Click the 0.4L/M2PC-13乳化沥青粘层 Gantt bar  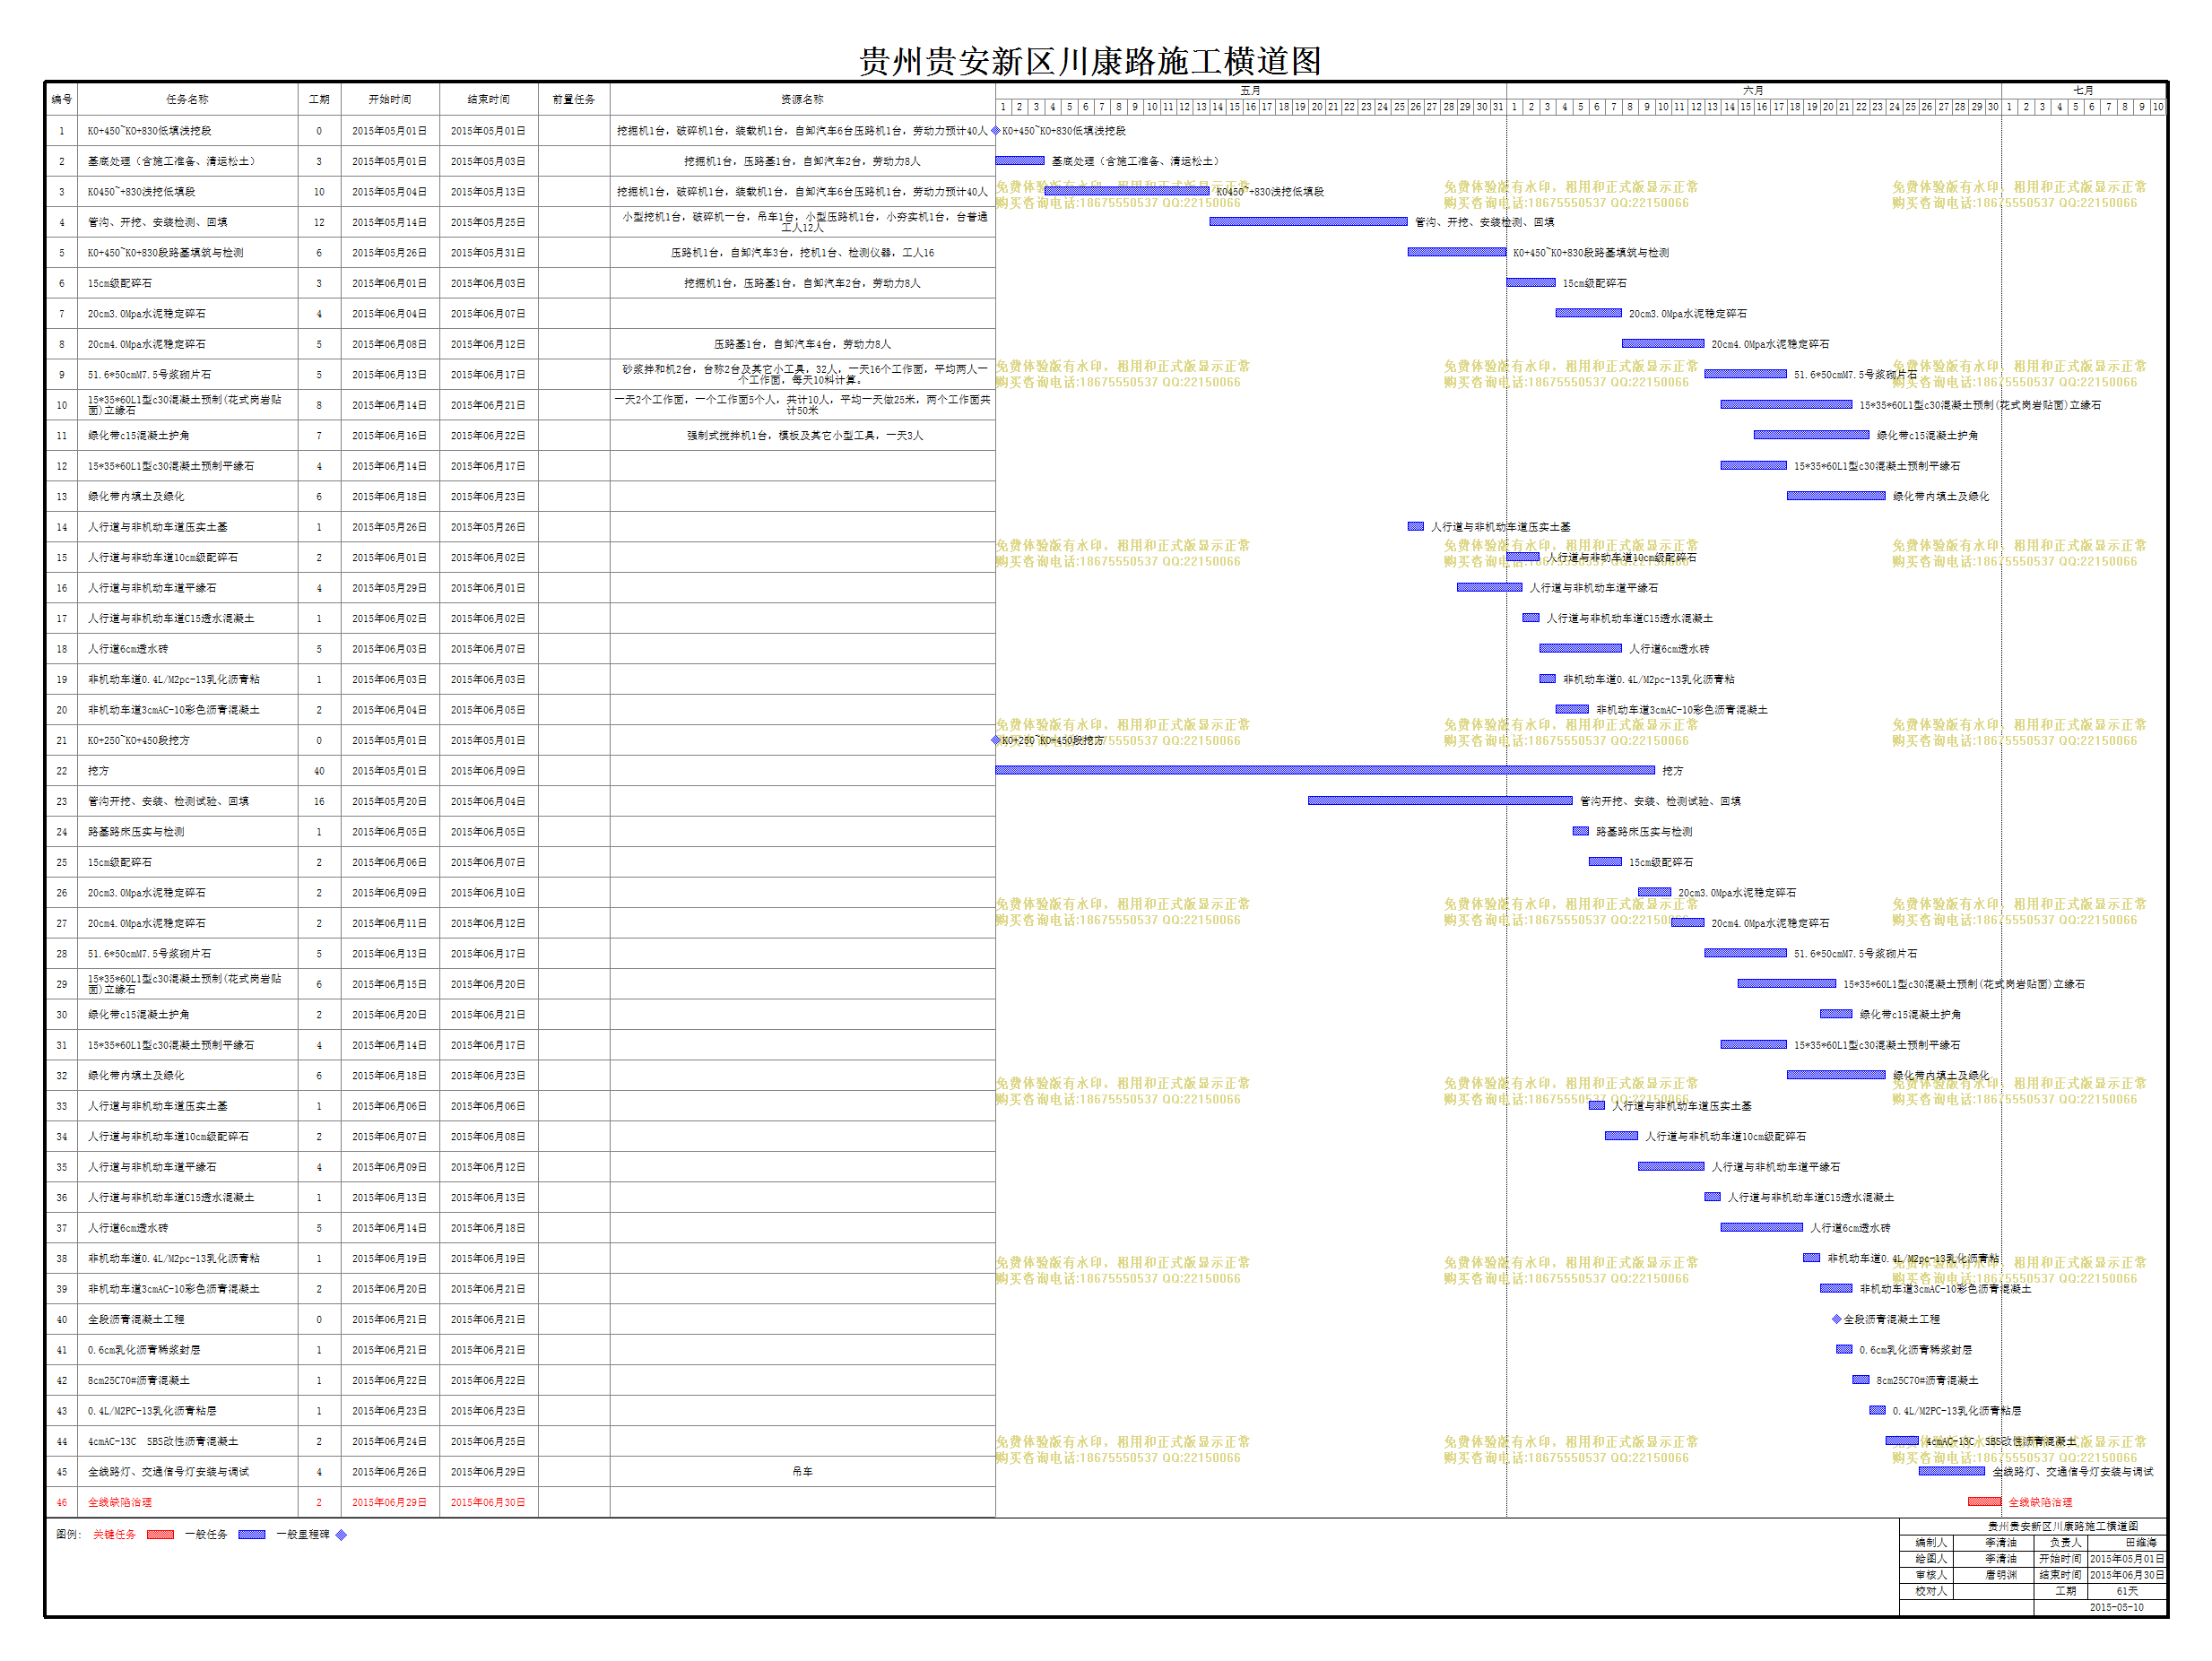pos(1878,1411)
